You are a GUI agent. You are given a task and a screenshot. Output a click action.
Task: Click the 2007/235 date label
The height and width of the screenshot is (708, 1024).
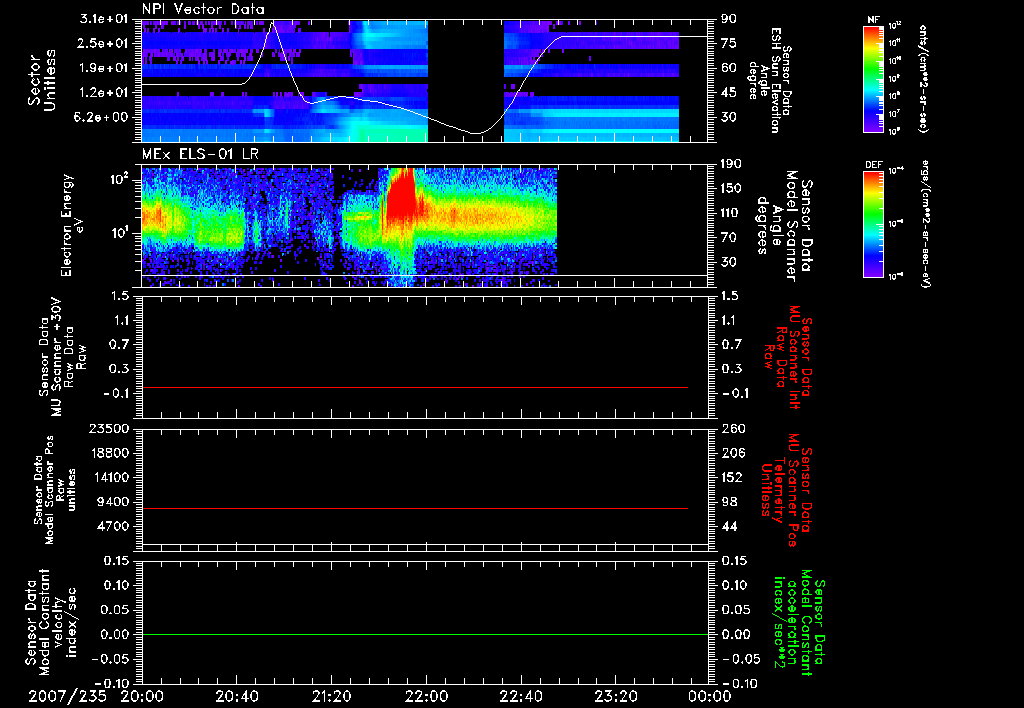(x=67, y=696)
